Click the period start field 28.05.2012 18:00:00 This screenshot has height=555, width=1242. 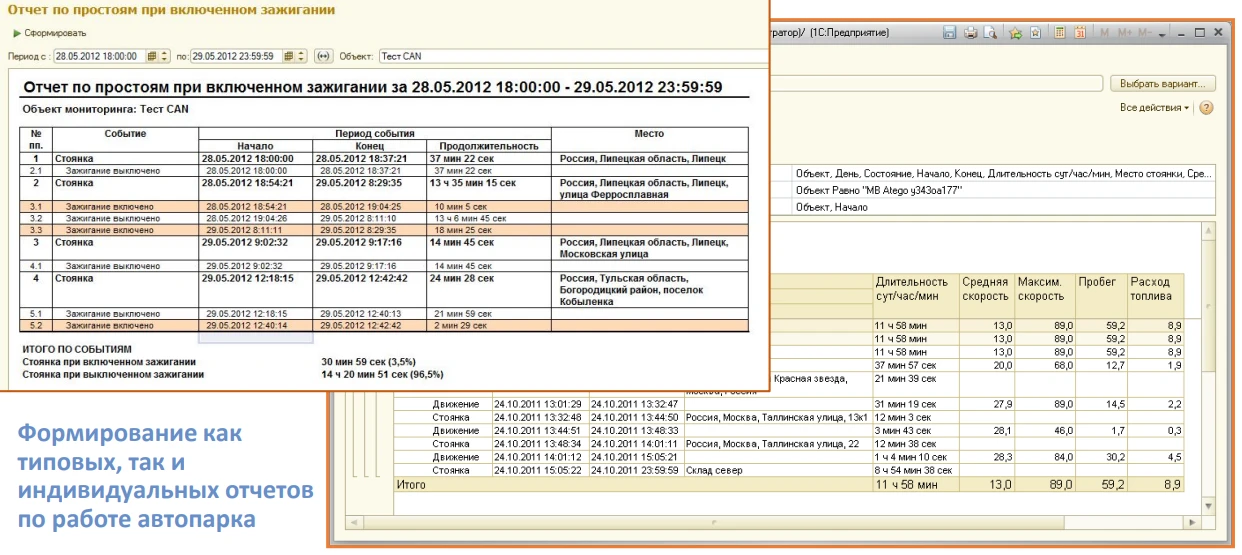[98, 57]
